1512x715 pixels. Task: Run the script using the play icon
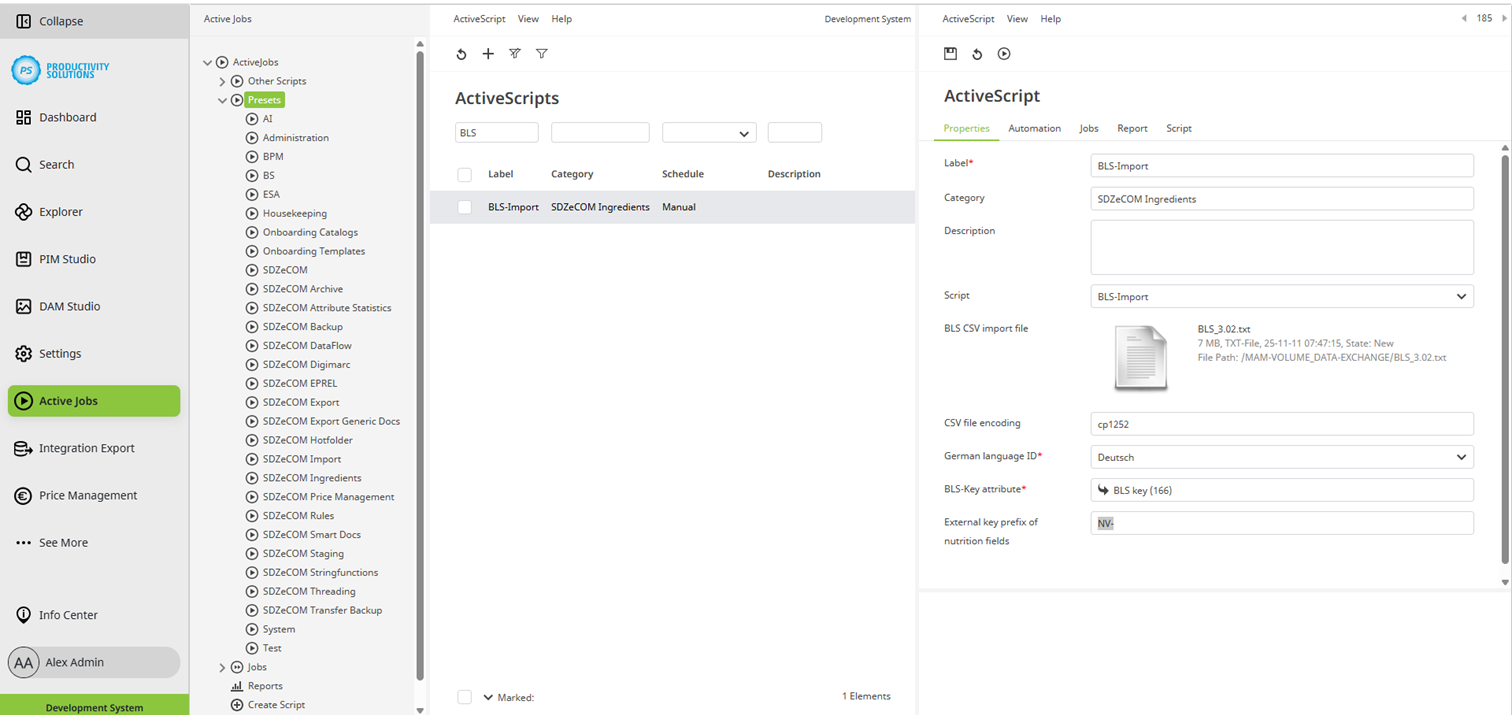(1003, 54)
